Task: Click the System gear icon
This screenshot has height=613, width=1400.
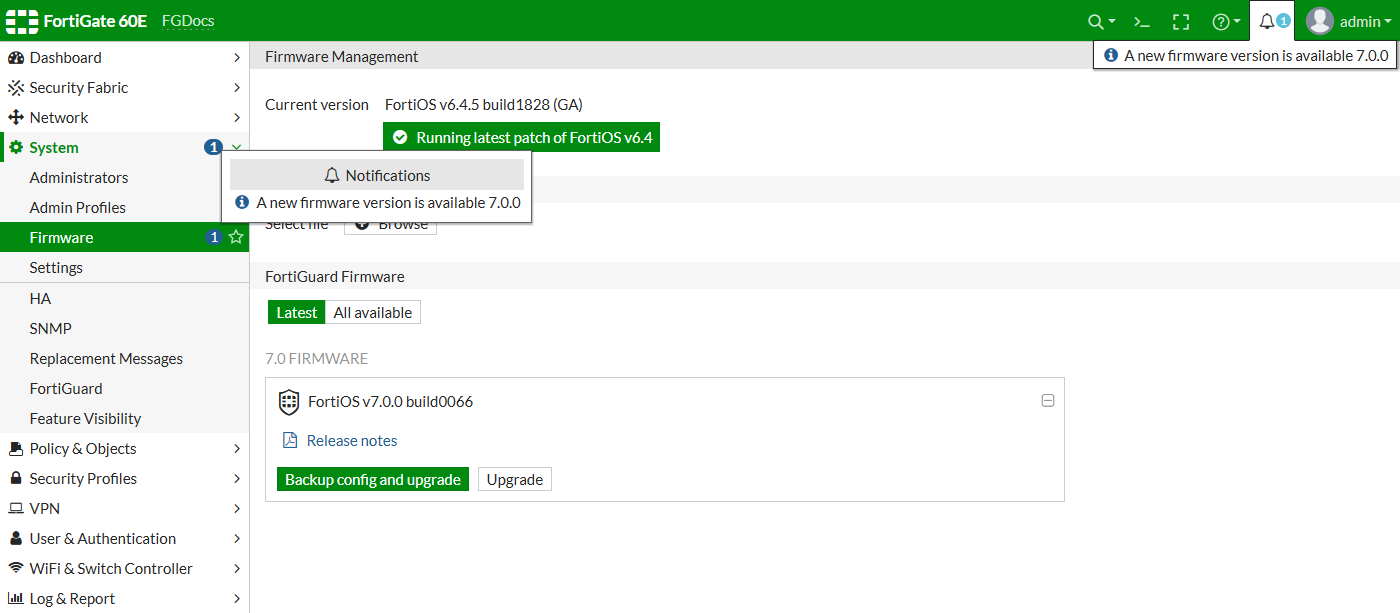Action: point(16,148)
